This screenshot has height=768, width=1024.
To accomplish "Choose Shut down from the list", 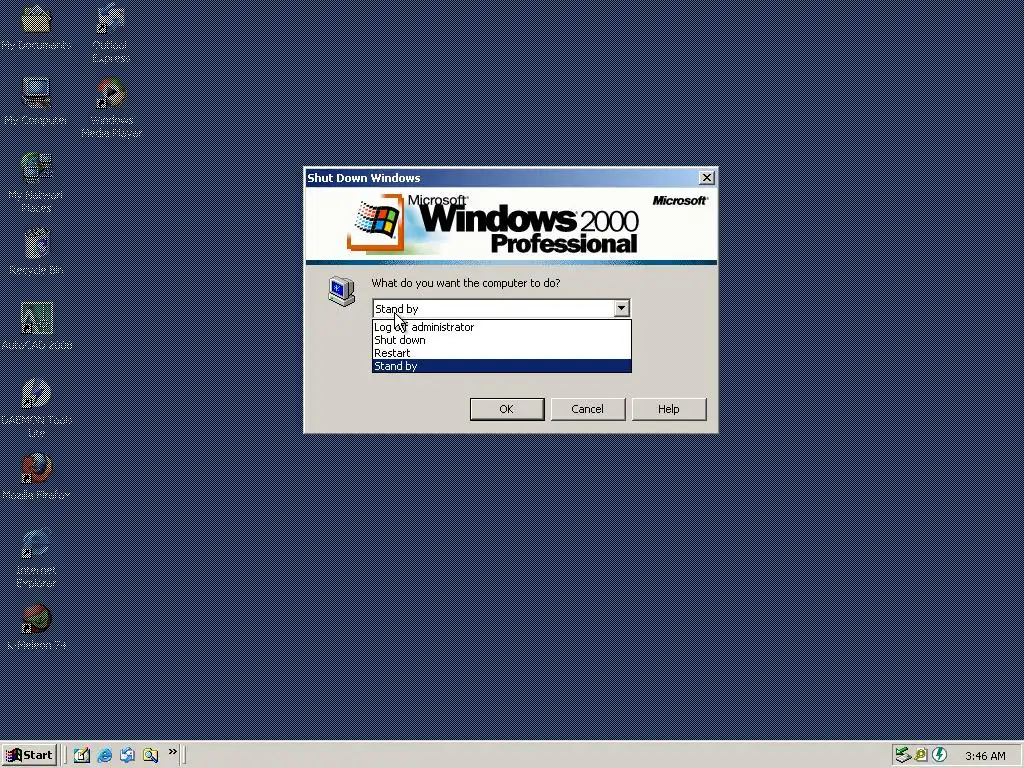I will coord(502,340).
